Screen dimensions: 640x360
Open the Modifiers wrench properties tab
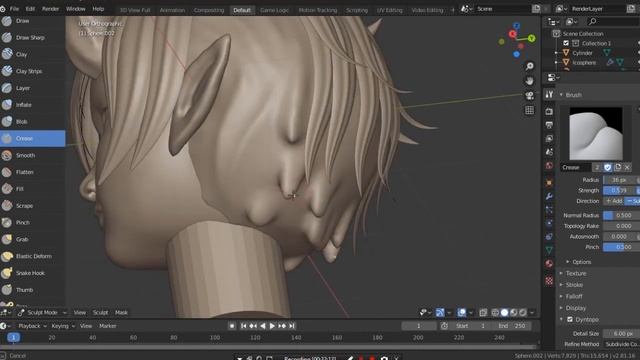(549, 196)
